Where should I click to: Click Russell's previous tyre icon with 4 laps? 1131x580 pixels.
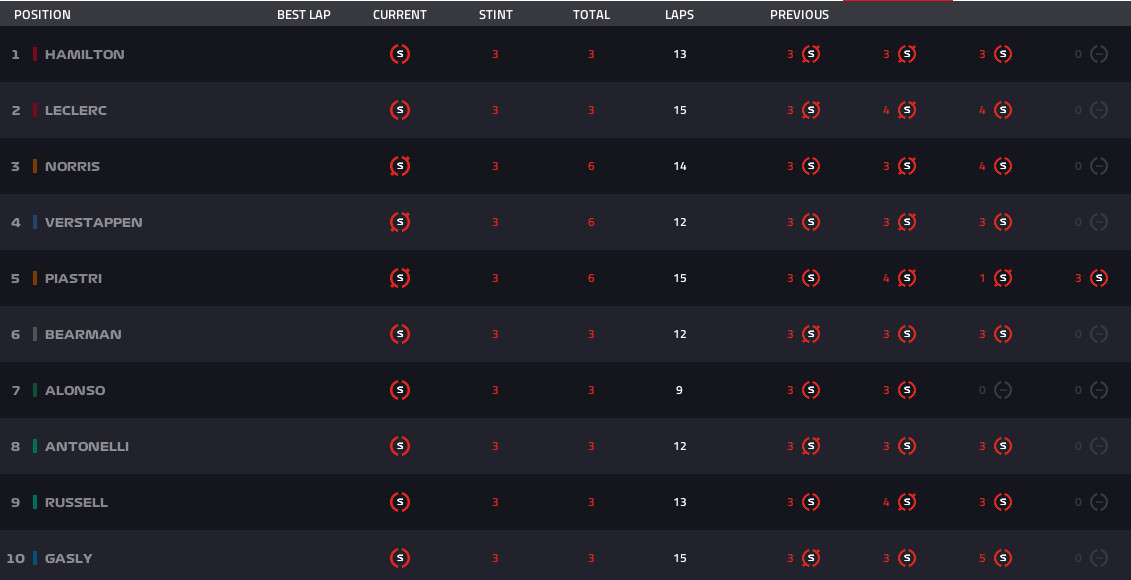(x=907, y=502)
